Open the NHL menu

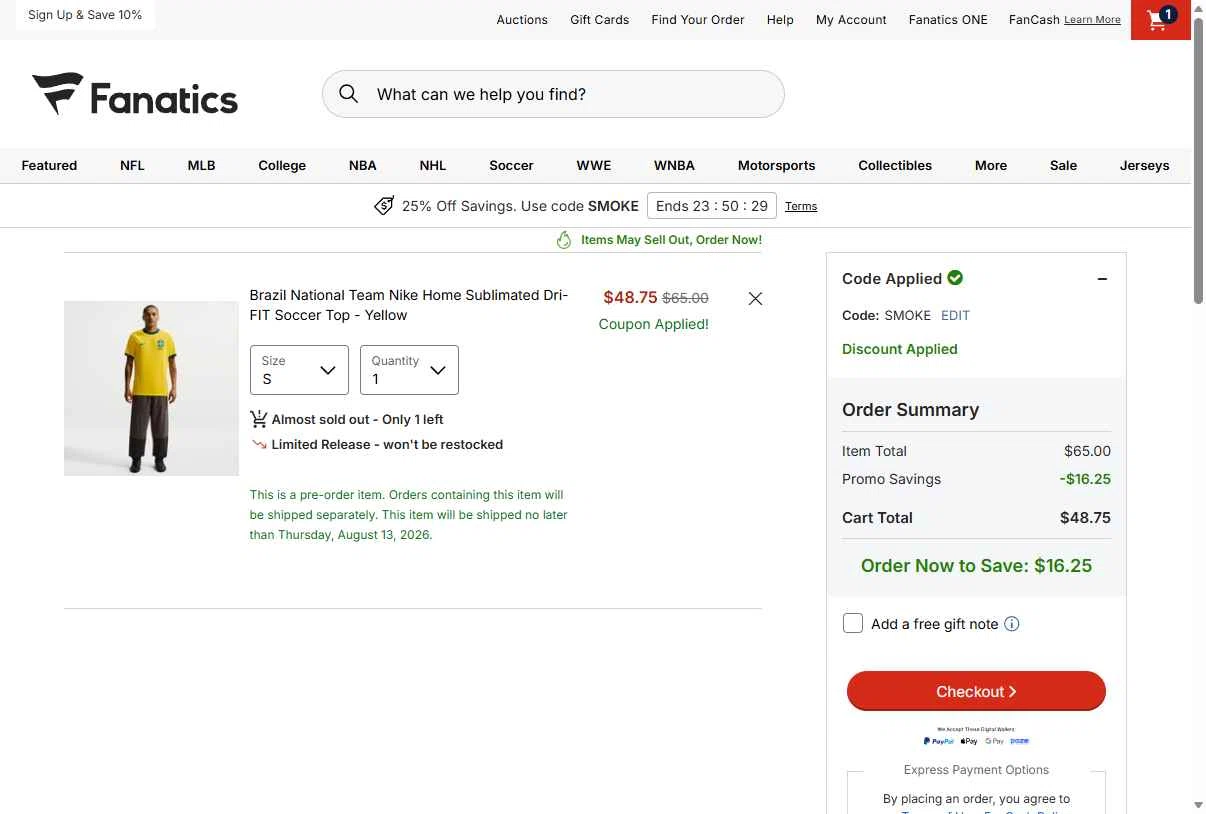tap(432, 166)
